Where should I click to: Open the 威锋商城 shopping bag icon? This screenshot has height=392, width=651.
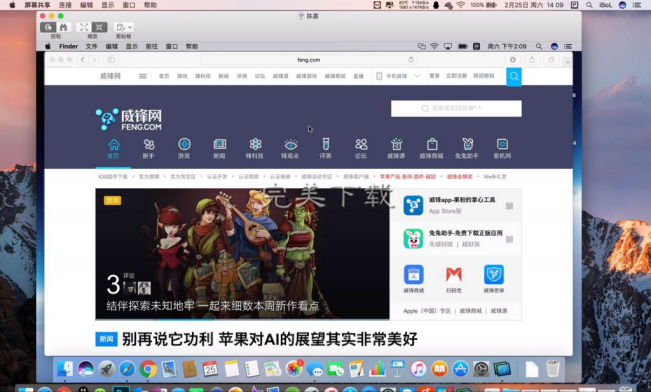coord(431,149)
